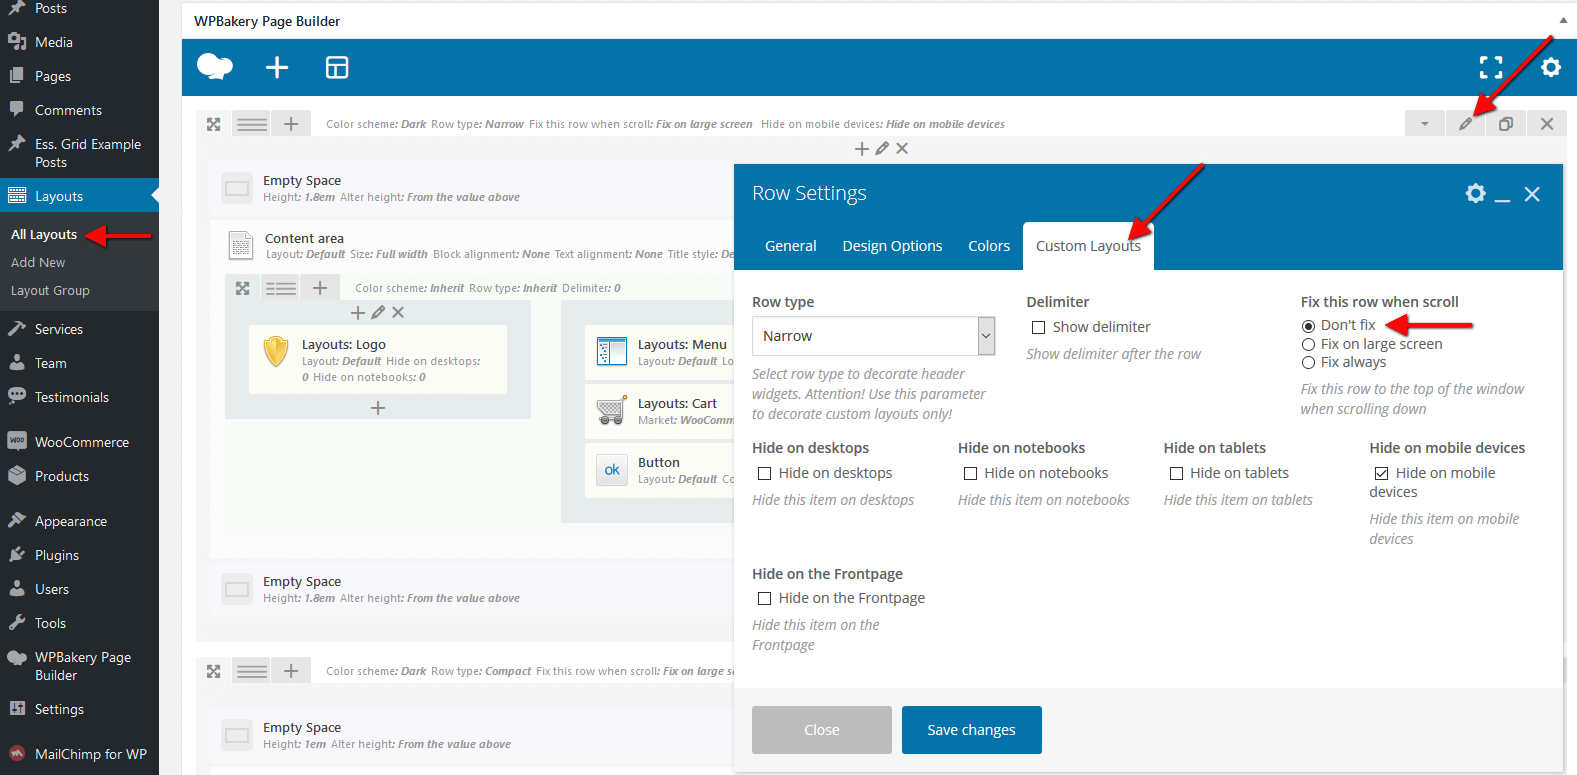
Task: Edit first Dark Narrow row pencil icon
Action: point(1465,124)
